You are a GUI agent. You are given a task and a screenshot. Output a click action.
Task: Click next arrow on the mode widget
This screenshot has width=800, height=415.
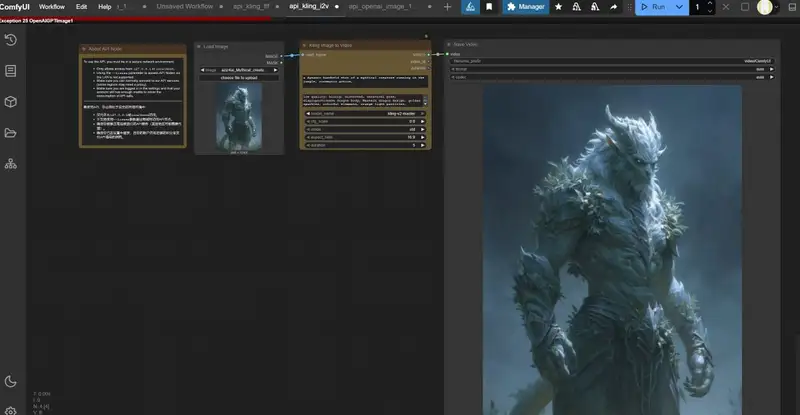[x=422, y=129]
